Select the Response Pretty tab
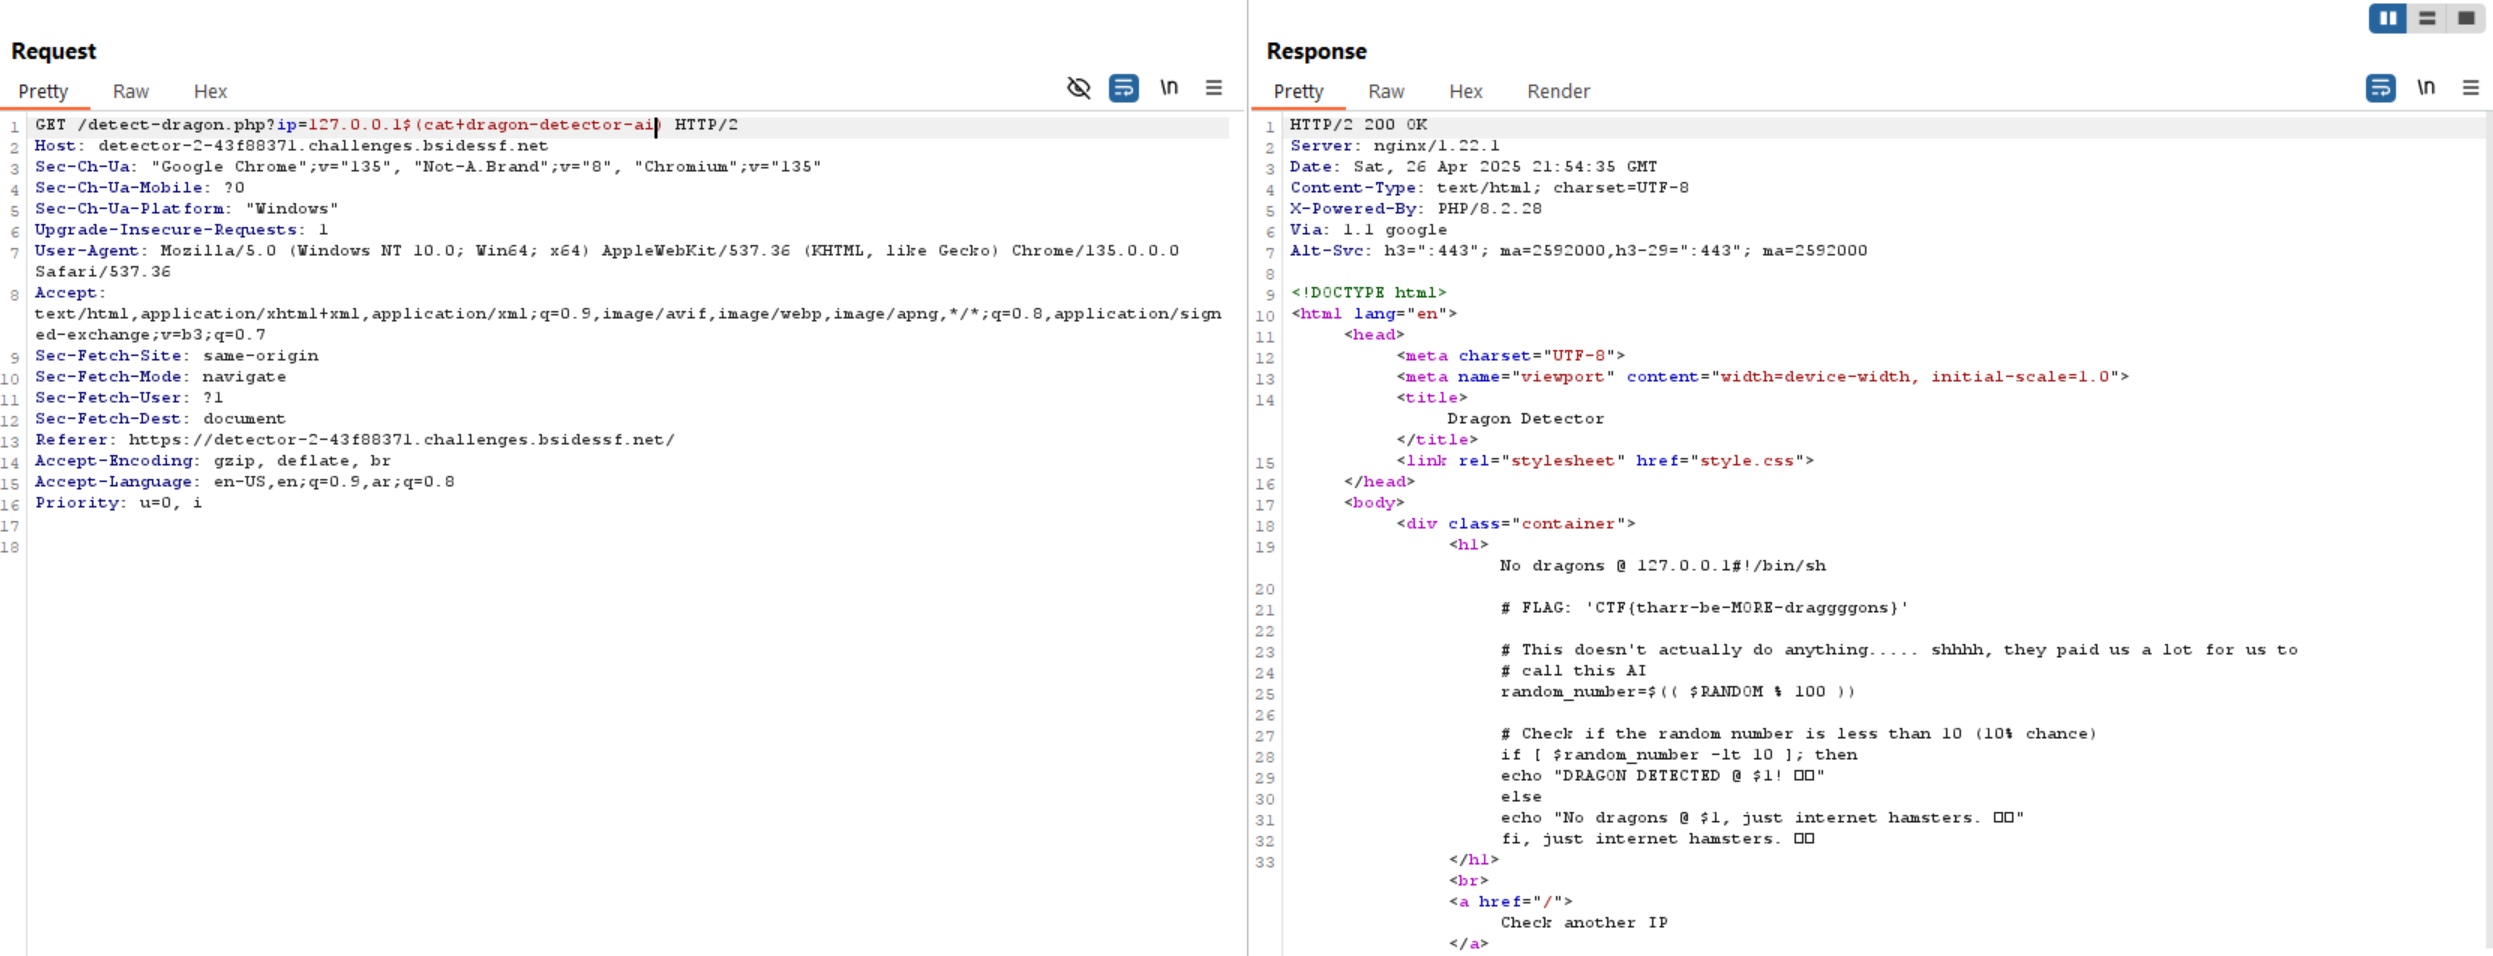The width and height of the screenshot is (2493, 956). [1298, 91]
